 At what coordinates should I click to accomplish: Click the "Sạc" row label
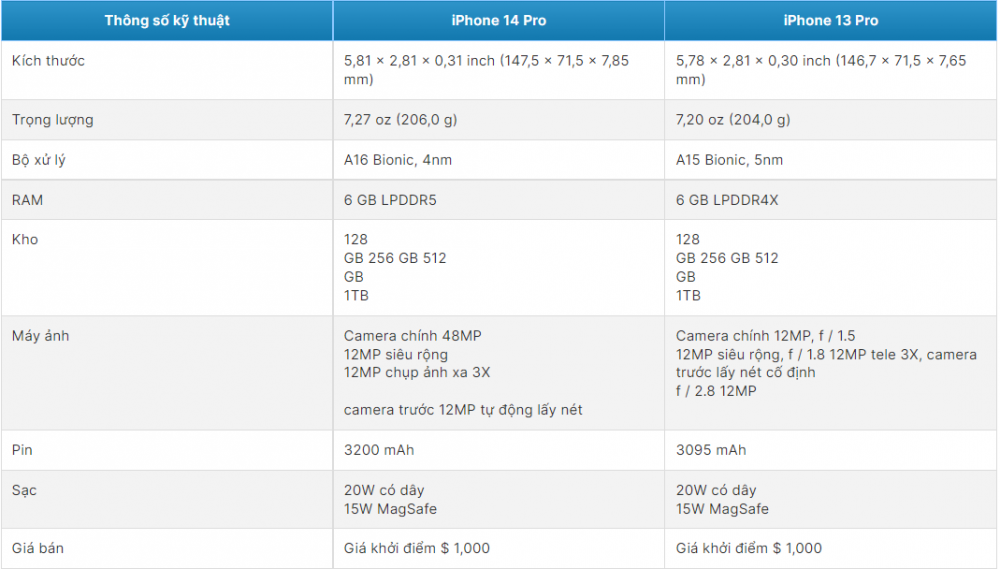pyautogui.click(x=24, y=490)
